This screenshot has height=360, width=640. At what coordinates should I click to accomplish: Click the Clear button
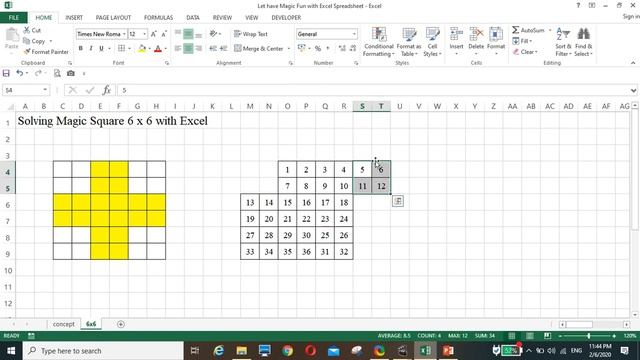point(525,52)
